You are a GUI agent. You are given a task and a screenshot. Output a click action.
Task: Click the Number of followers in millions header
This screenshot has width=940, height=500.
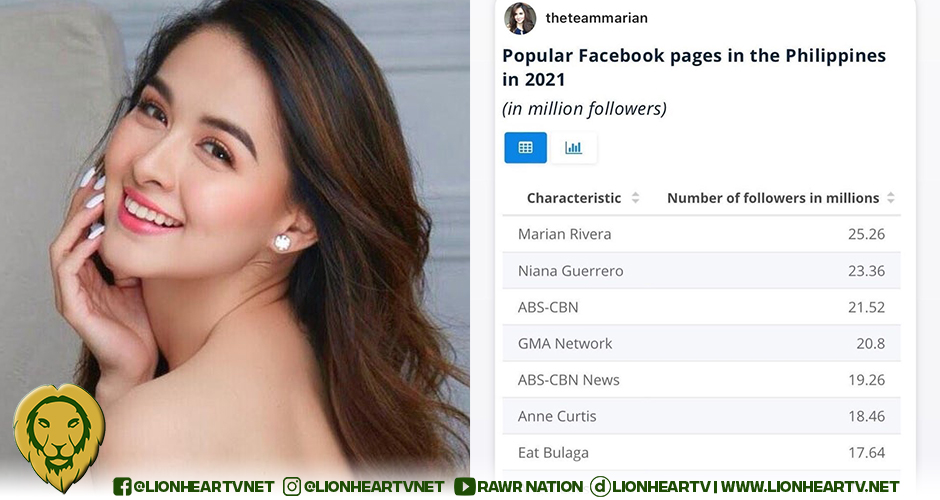tap(773, 198)
